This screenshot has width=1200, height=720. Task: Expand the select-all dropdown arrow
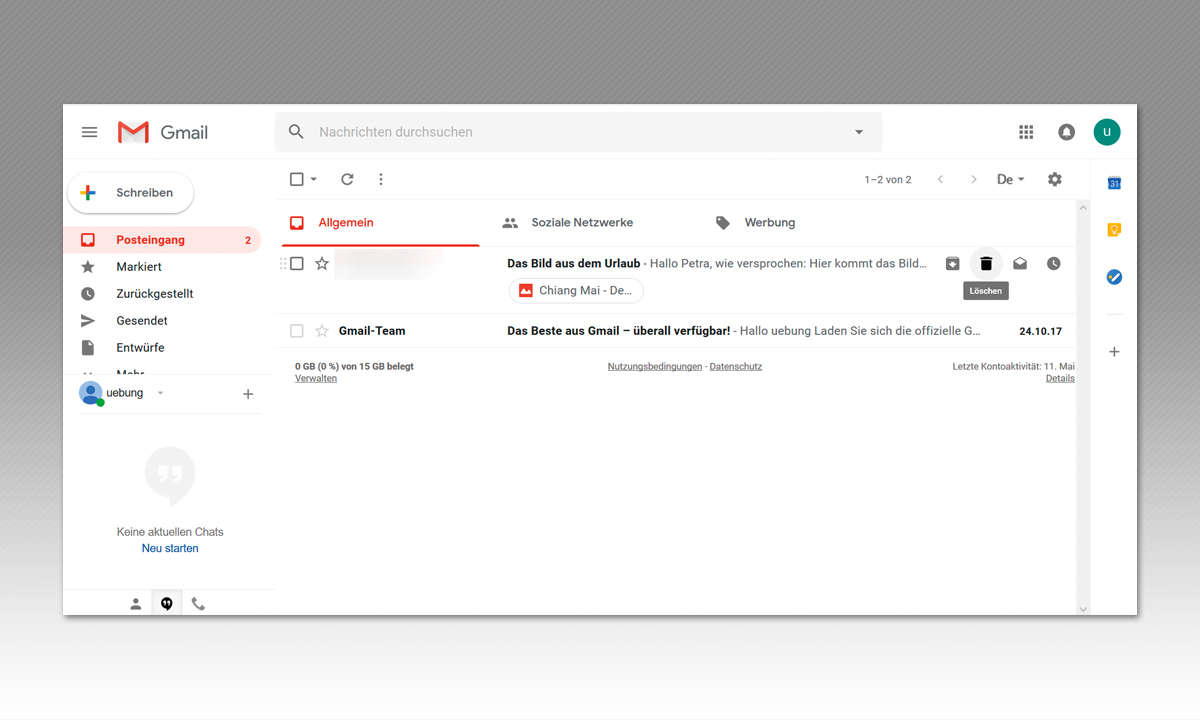[x=313, y=179]
